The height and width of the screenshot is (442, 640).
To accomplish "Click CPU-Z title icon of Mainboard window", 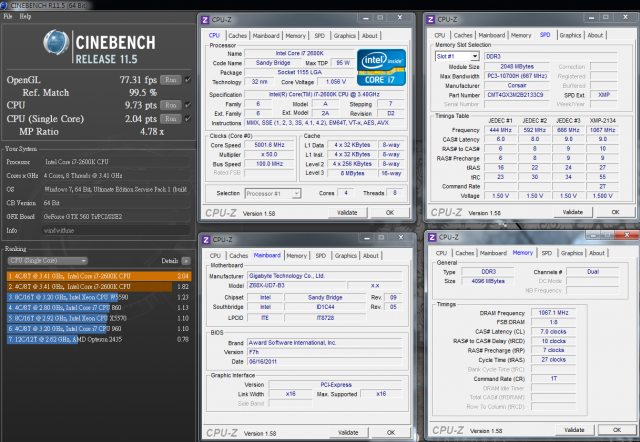I will coord(206,240).
